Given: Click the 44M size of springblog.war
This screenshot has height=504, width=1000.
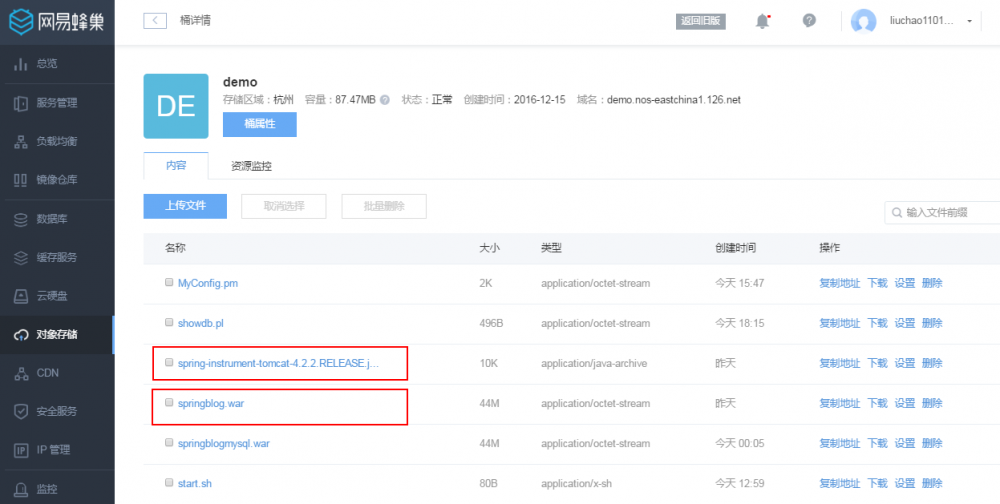Looking at the screenshot, I should click(489, 403).
